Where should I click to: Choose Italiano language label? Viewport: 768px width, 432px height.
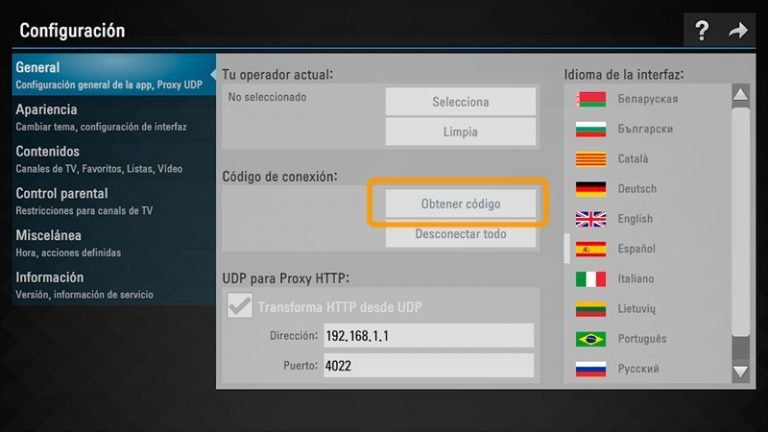pyautogui.click(x=636, y=279)
